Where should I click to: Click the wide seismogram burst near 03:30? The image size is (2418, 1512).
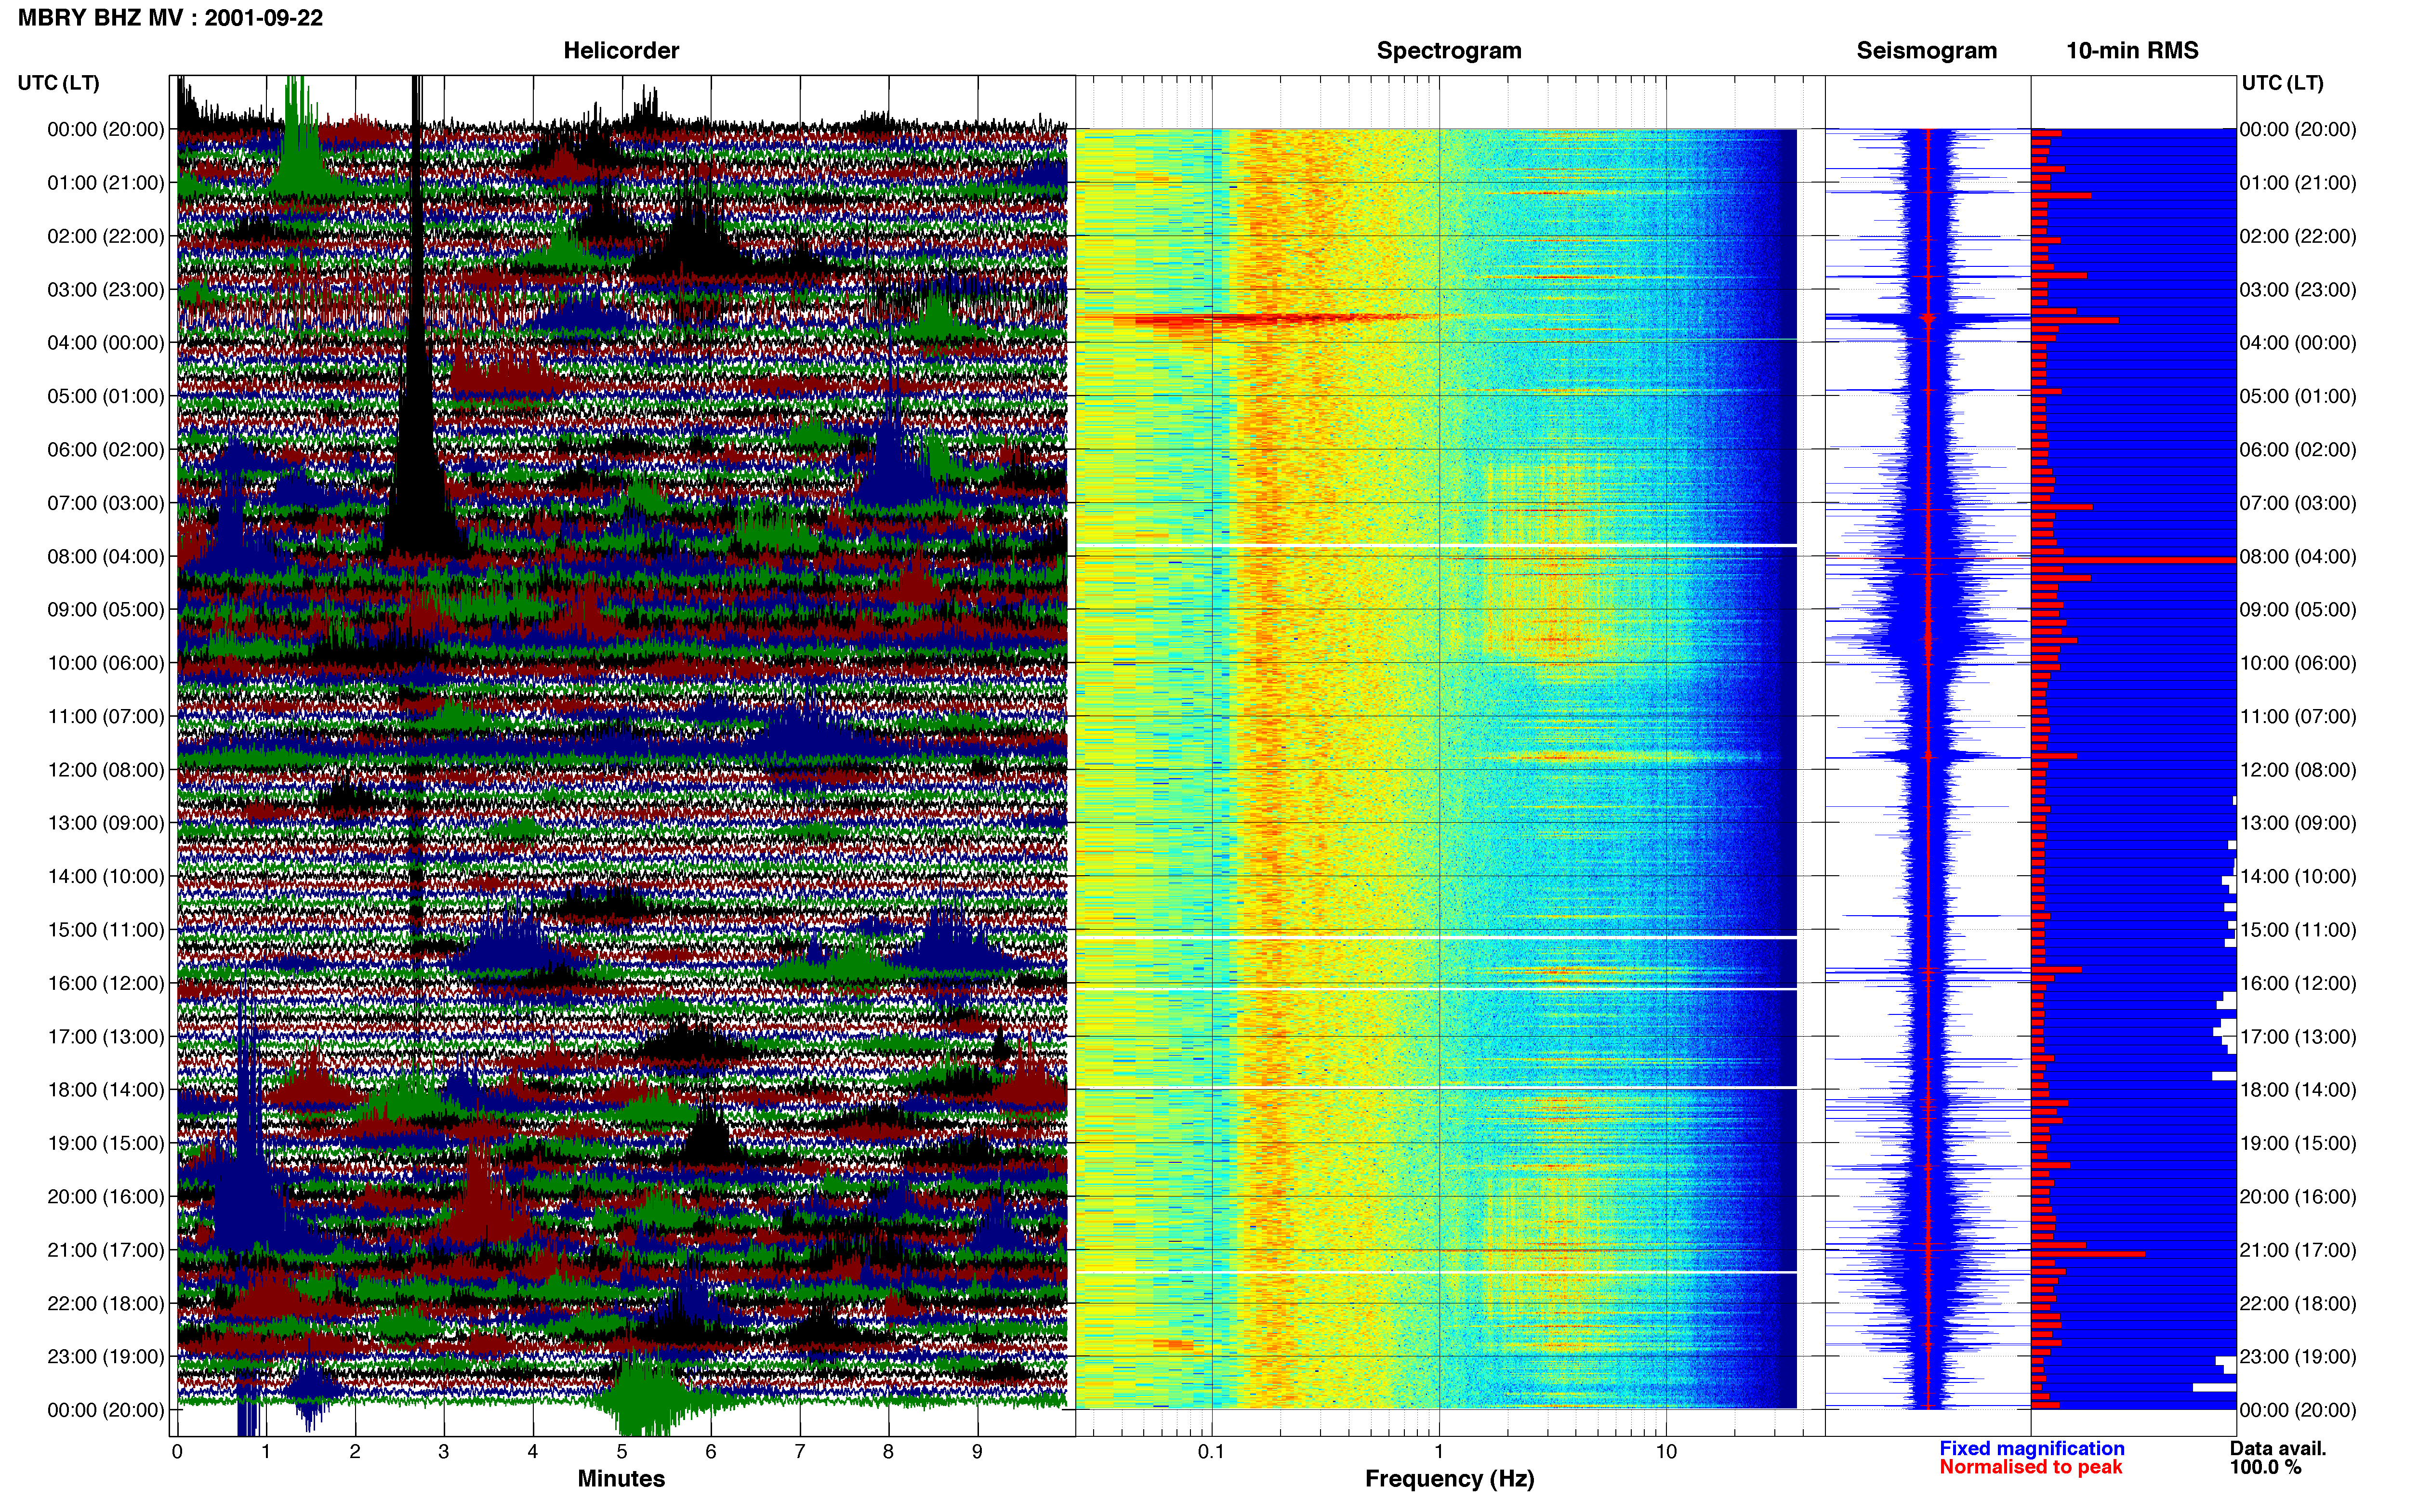1927,319
